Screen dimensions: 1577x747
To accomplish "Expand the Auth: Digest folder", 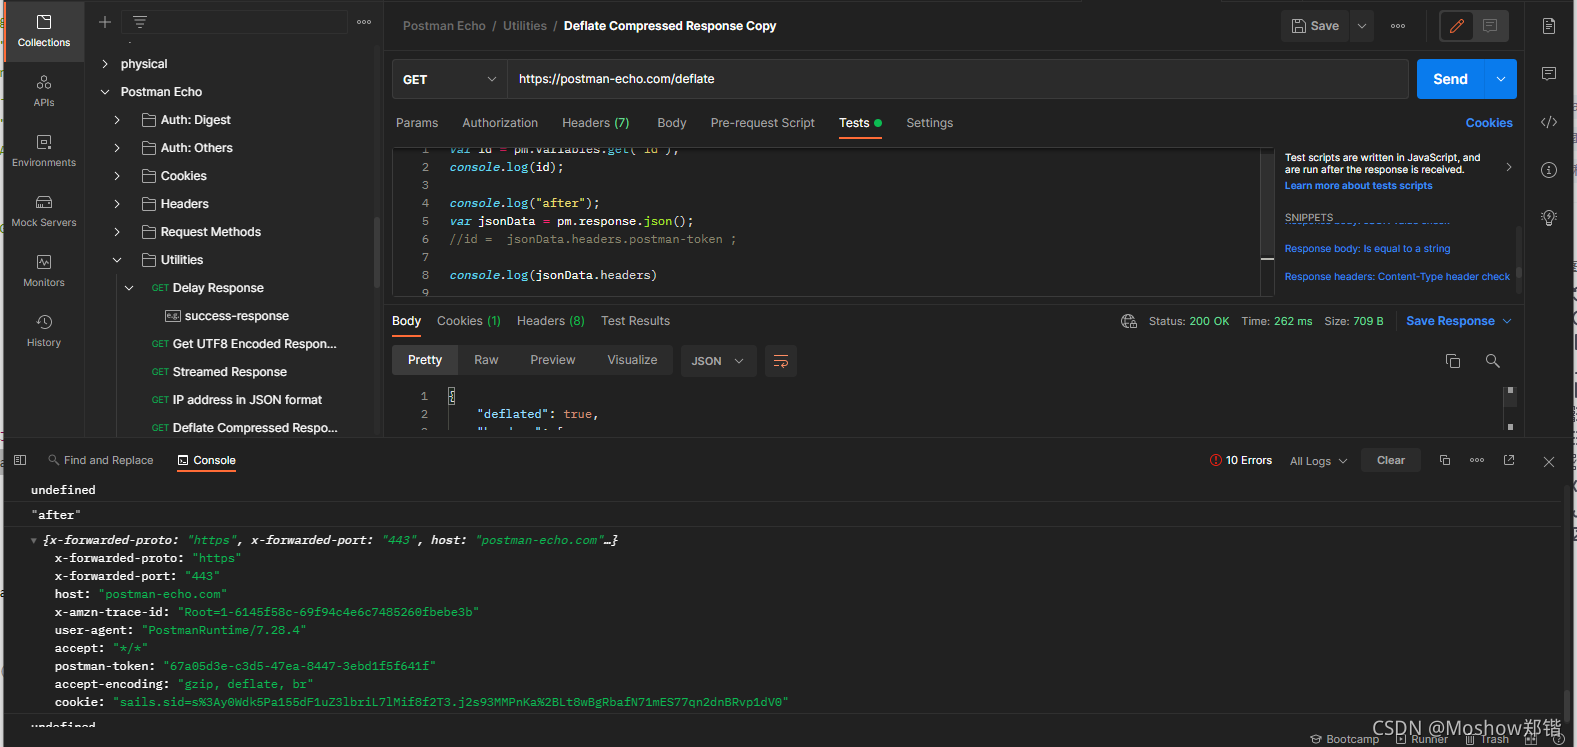I will coord(117,120).
